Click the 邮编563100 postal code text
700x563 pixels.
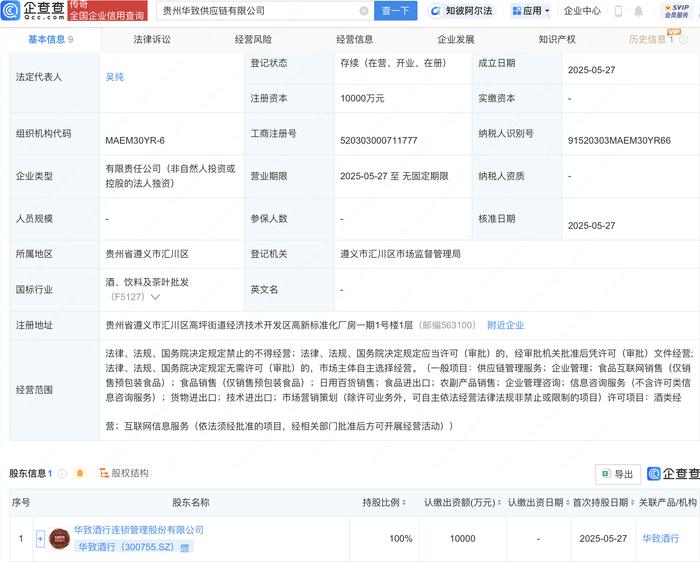(x=448, y=325)
